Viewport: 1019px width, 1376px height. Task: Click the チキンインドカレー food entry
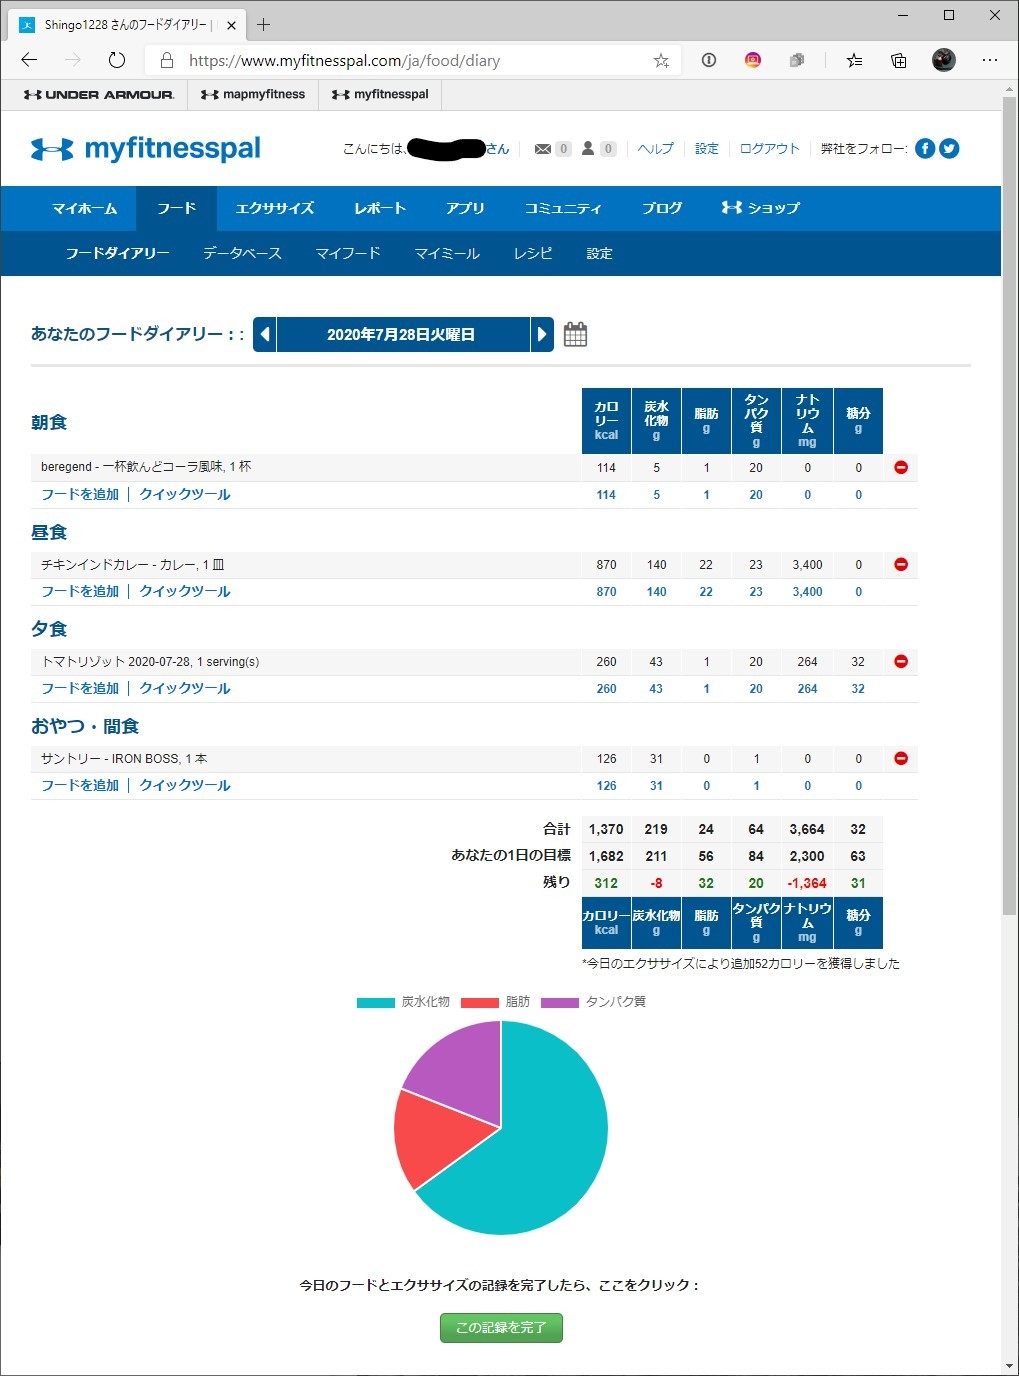133,564
